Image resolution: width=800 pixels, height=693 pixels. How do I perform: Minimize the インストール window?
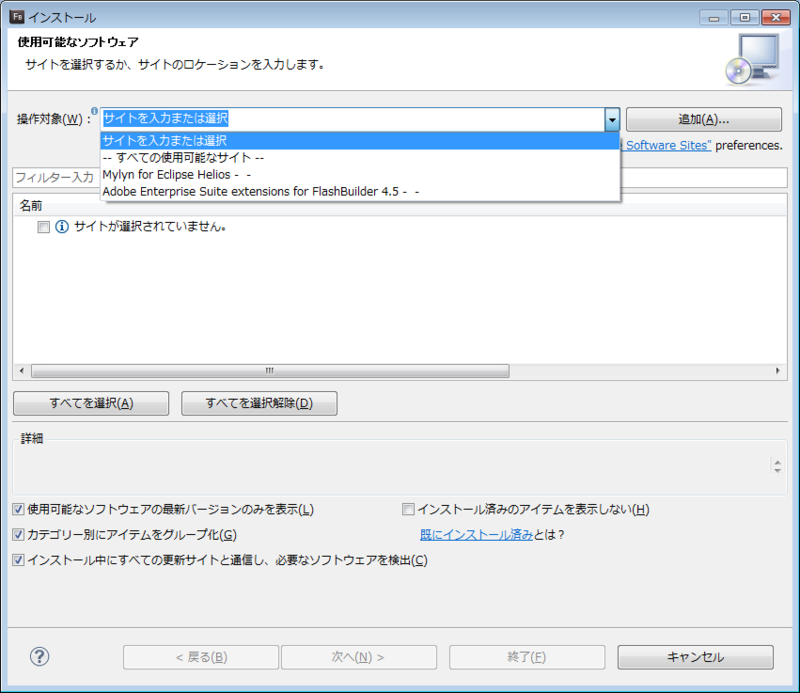[x=714, y=18]
